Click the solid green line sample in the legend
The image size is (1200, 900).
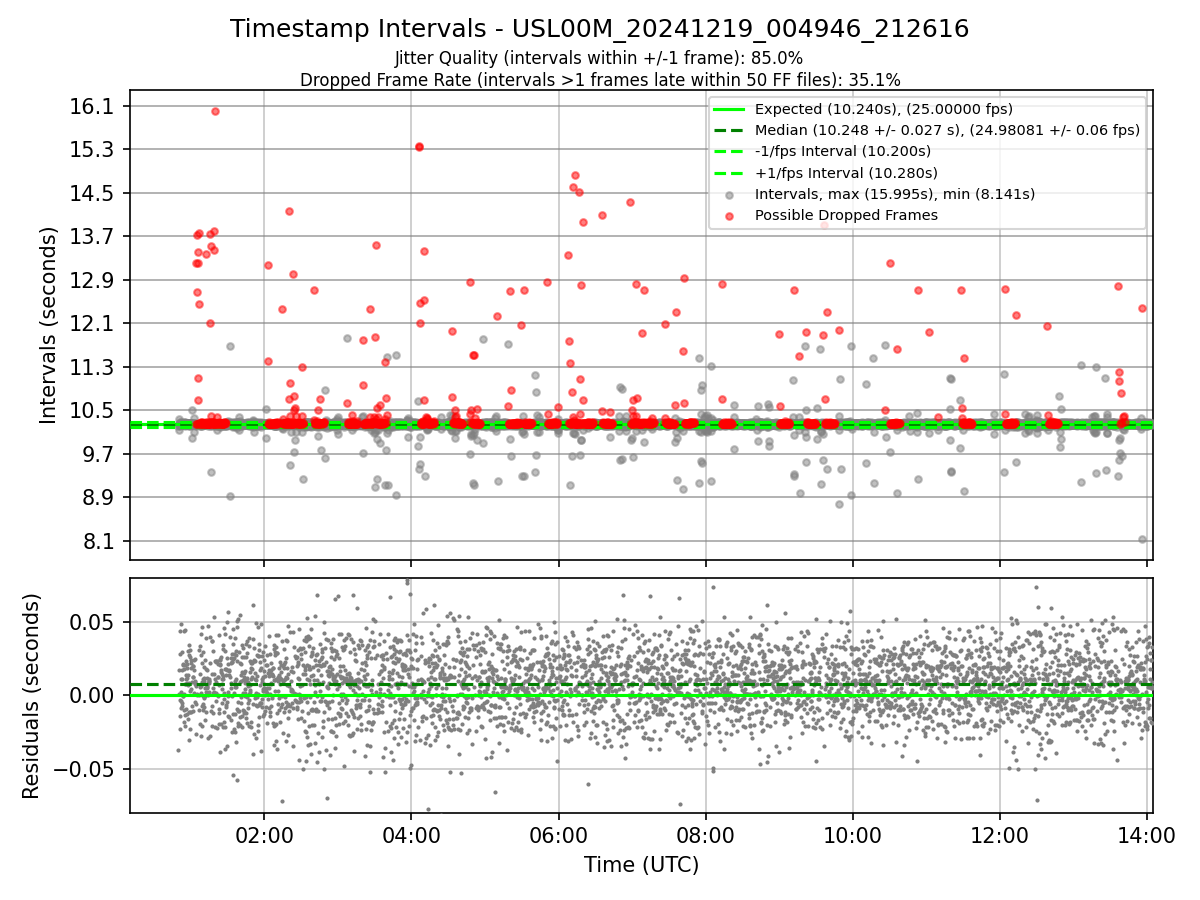tap(730, 109)
